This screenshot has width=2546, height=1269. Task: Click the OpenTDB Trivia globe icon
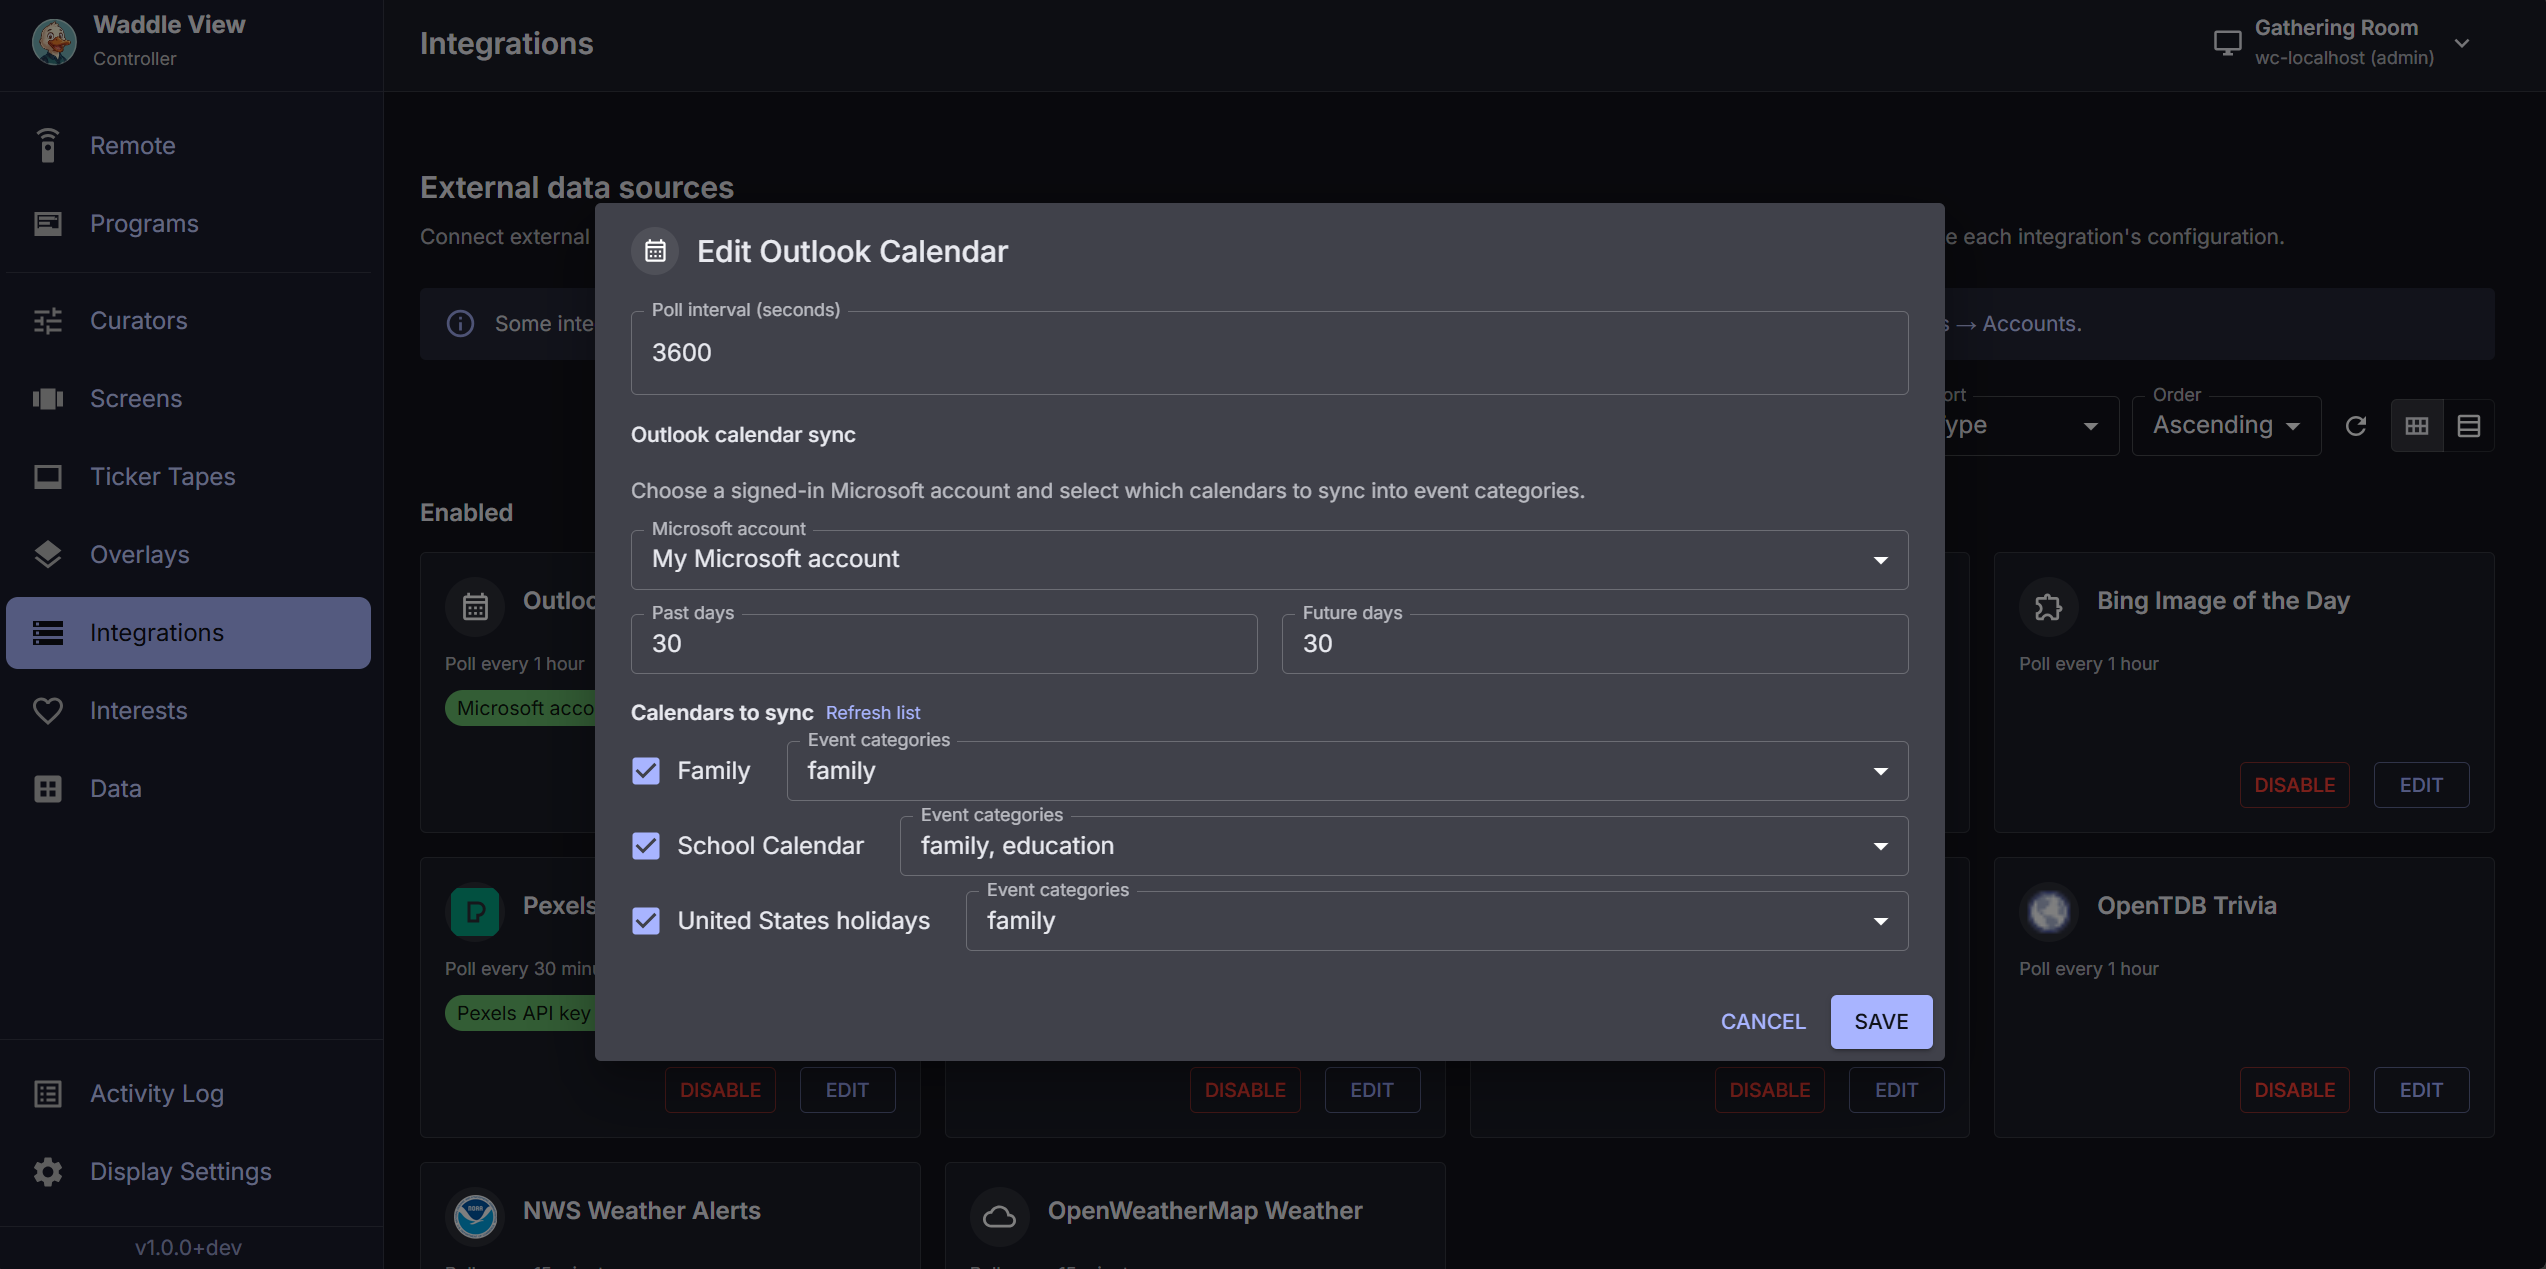tap(2048, 912)
